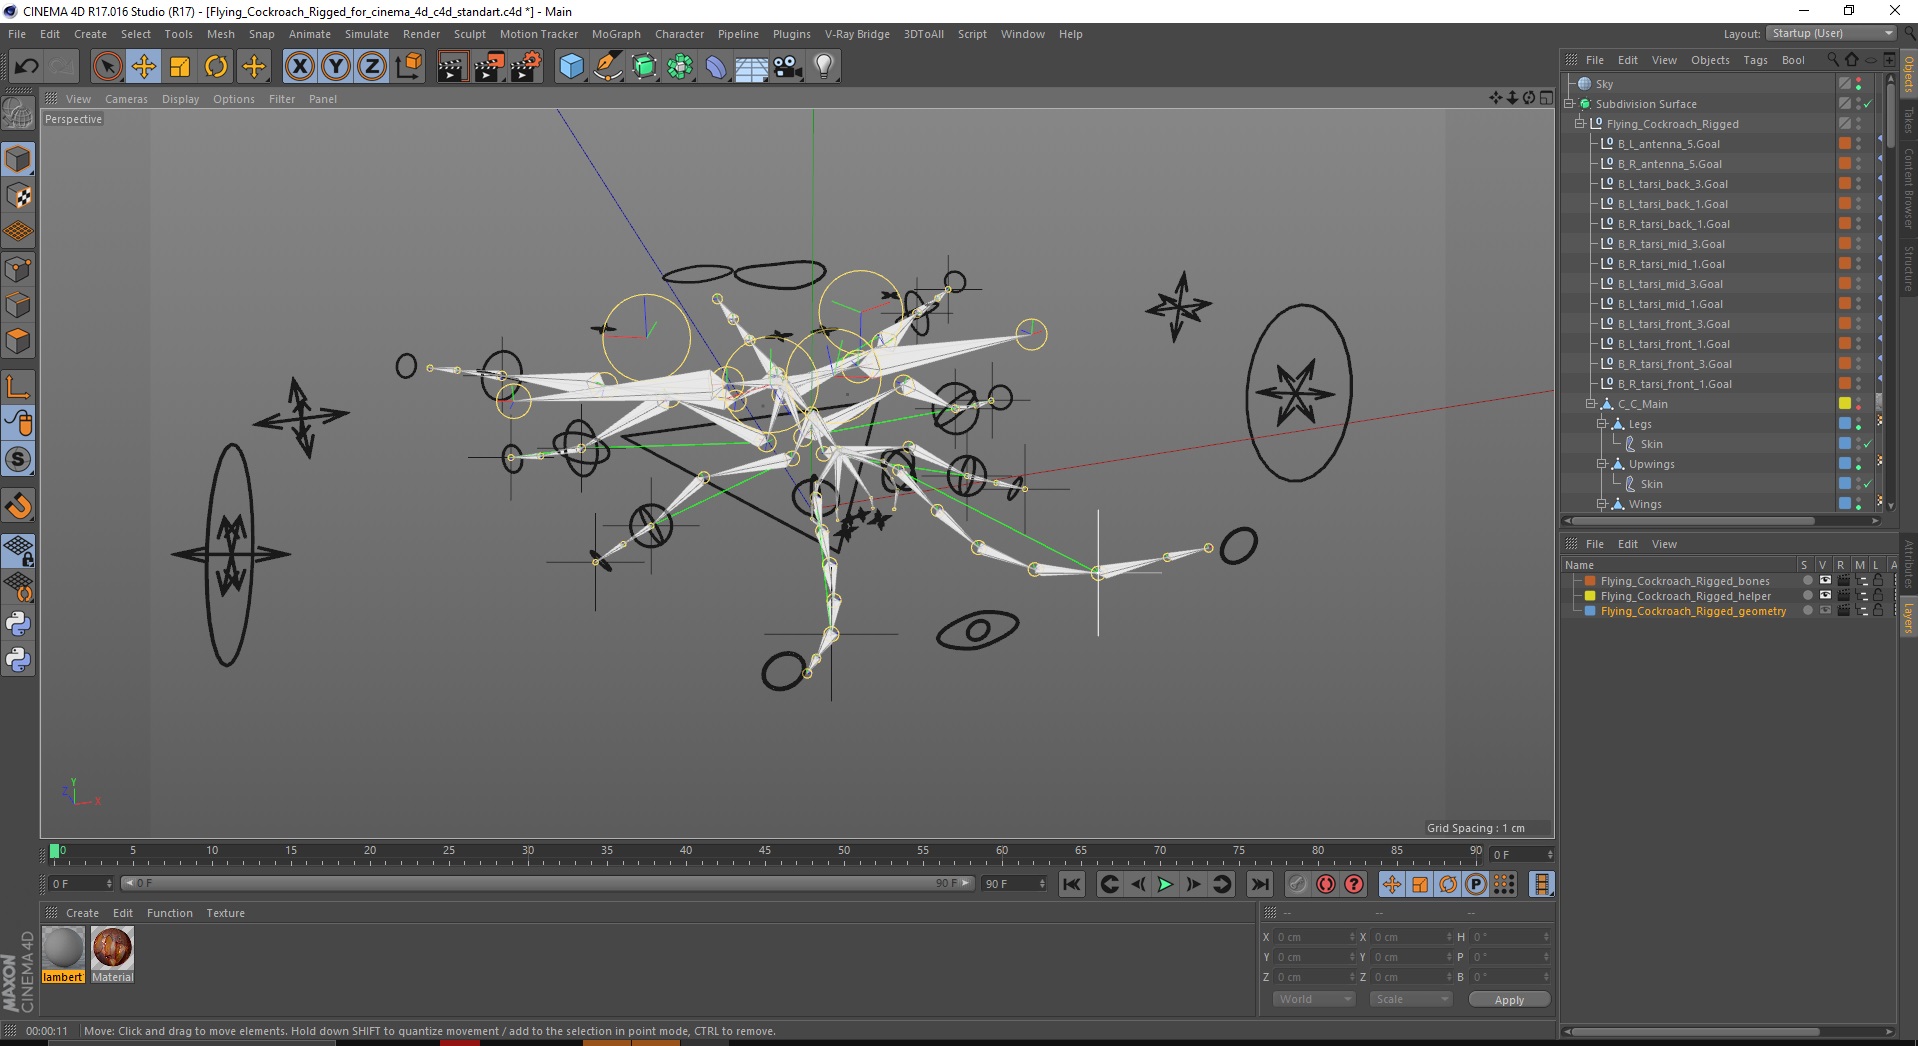Screen dimensions: 1918x1046
Task: Open the Character menu
Action: 680,34
